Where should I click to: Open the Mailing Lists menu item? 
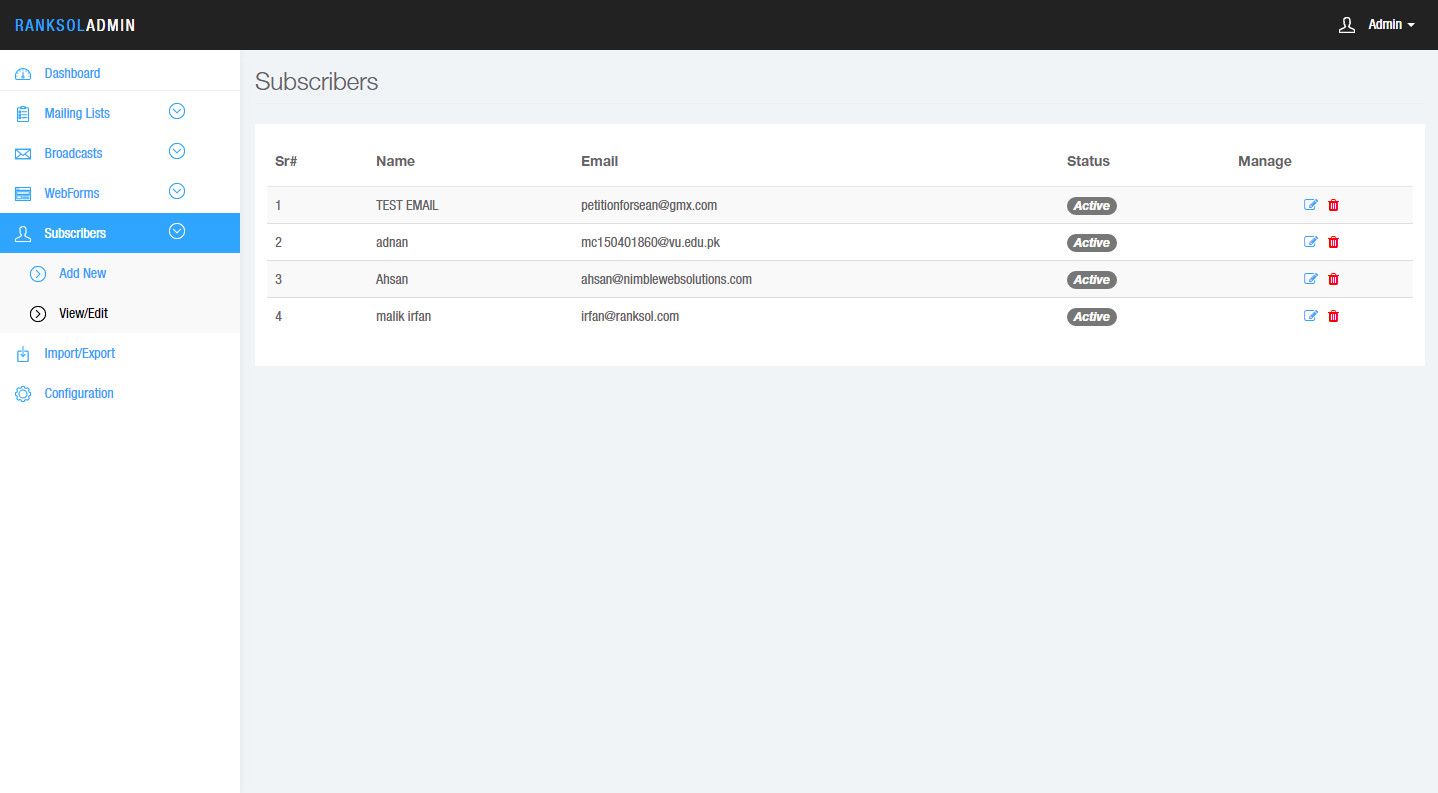tap(120, 113)
